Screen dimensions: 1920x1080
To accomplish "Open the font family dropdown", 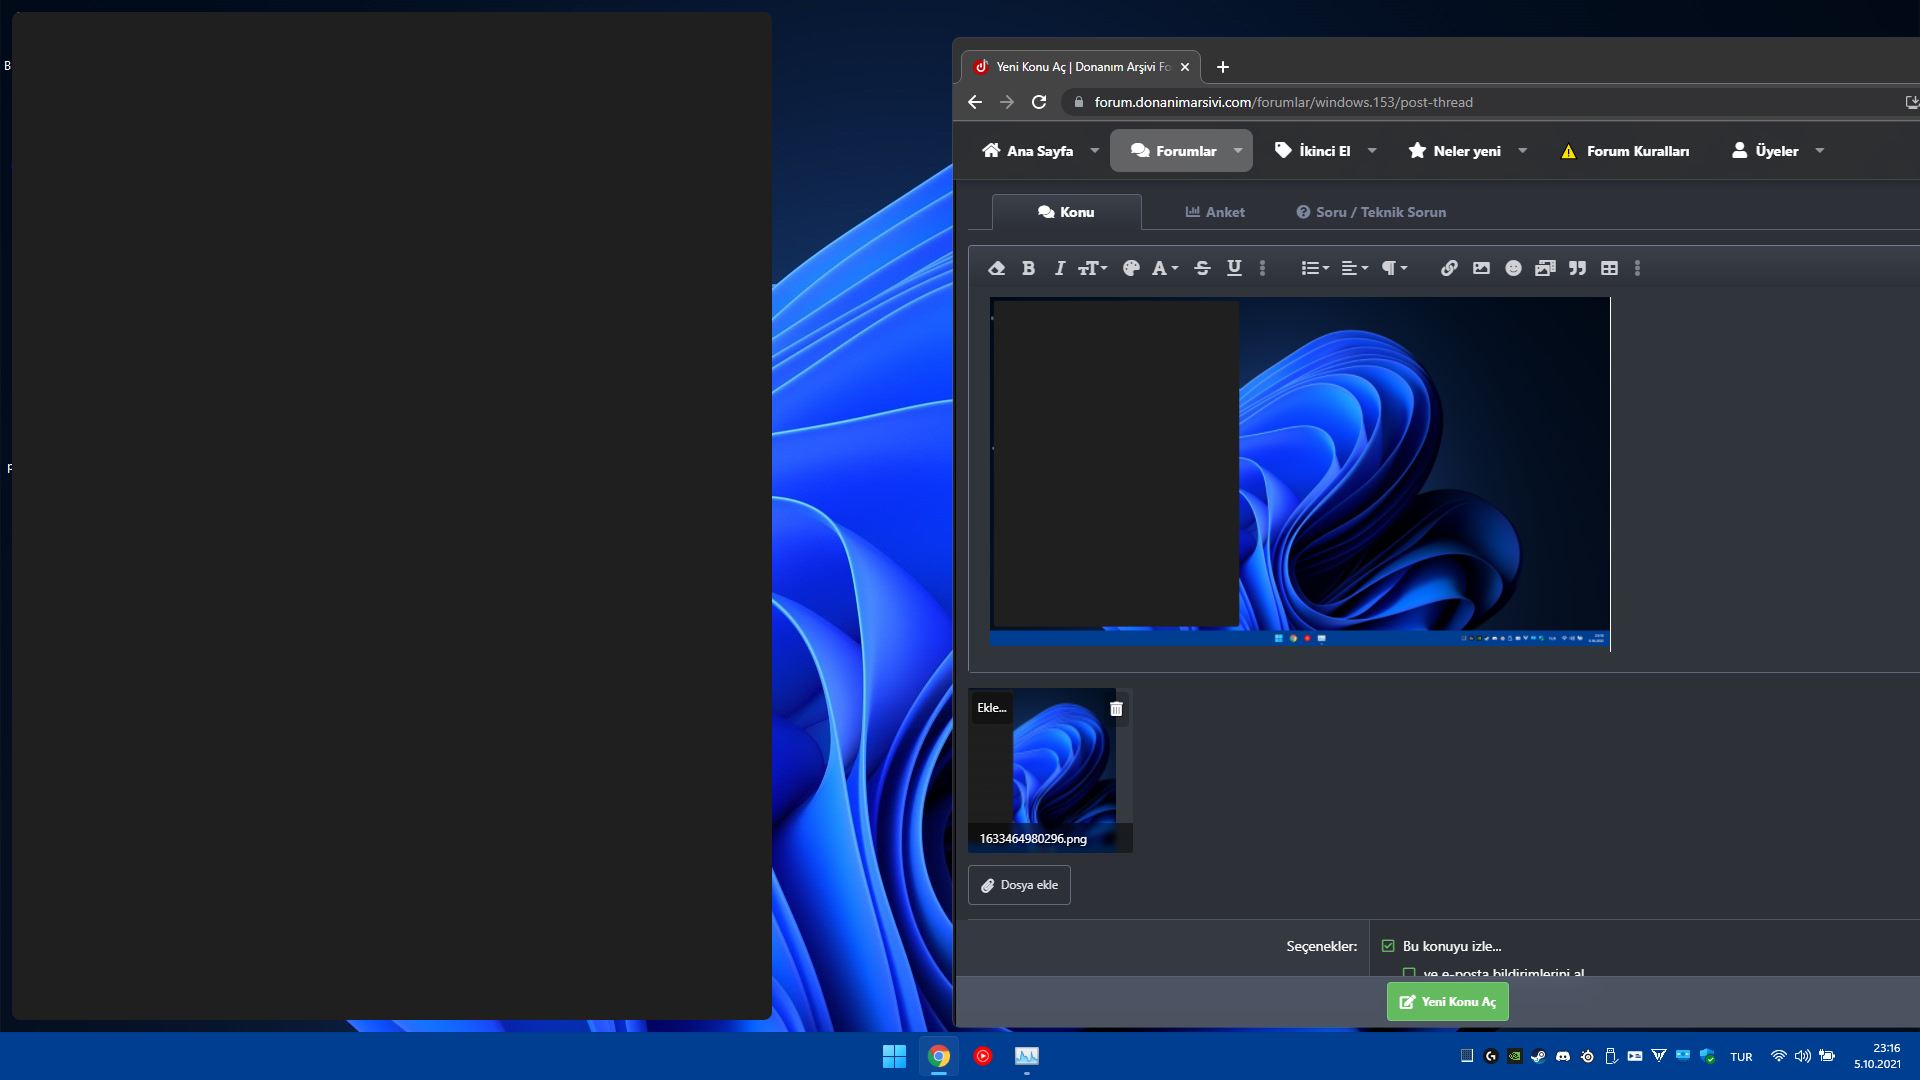I will click(x=1165, y=268).
